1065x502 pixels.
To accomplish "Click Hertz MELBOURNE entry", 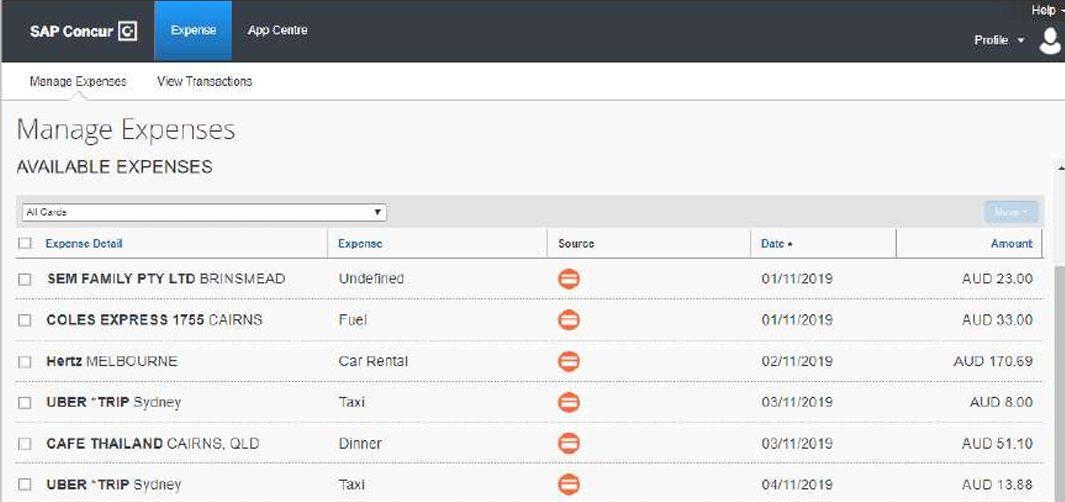I will point(112,361).
